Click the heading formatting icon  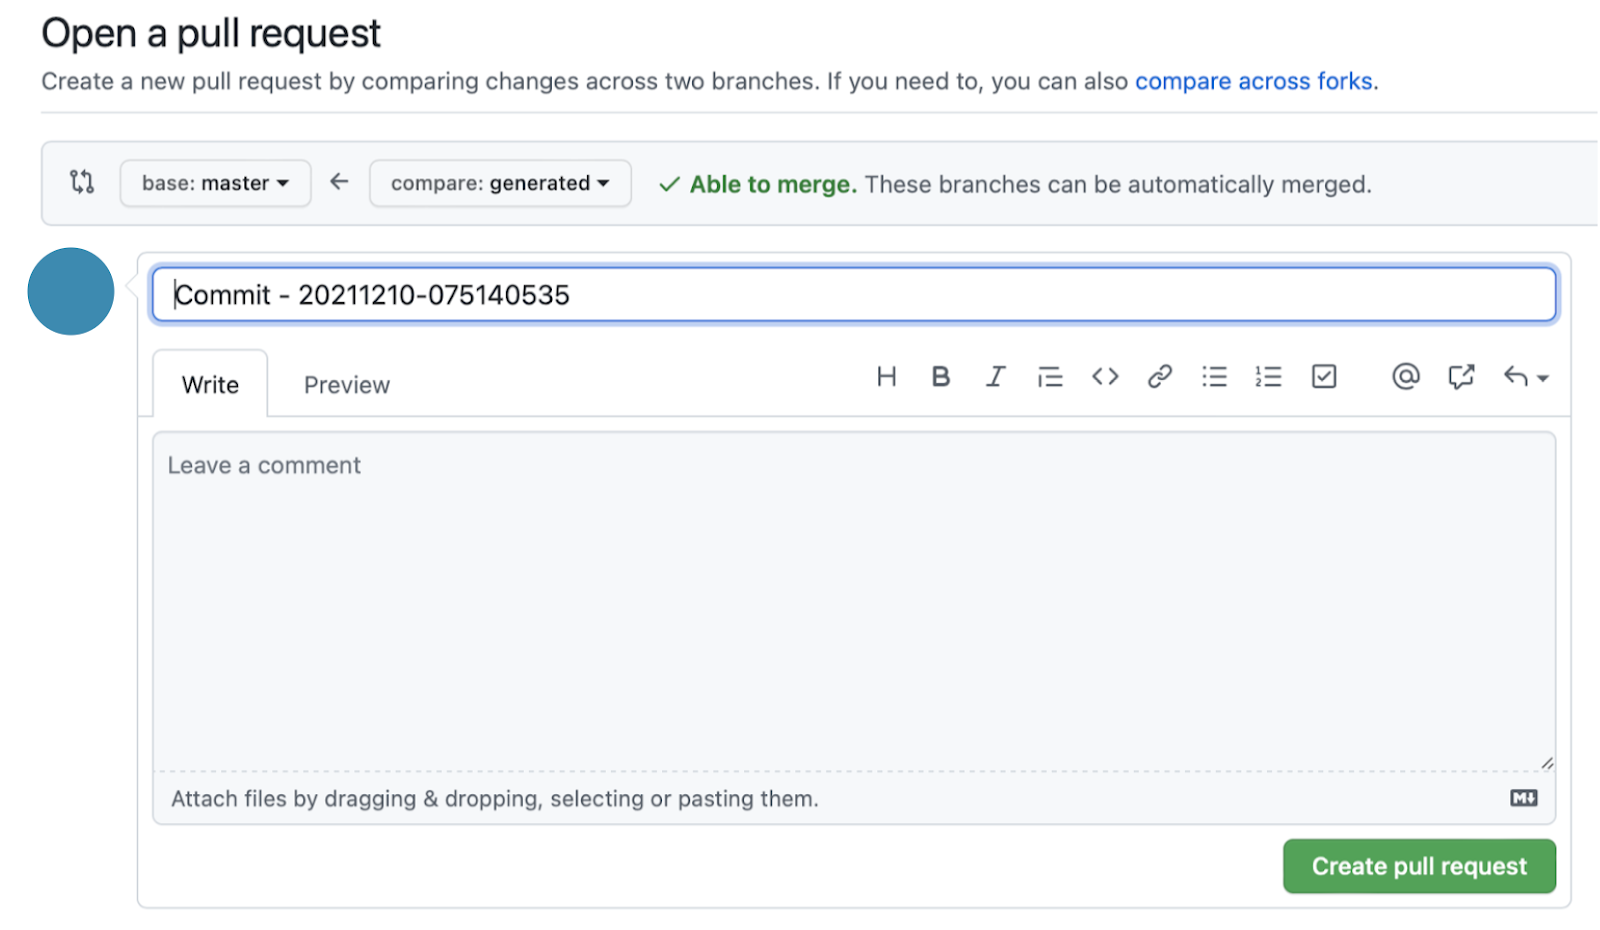886,377
